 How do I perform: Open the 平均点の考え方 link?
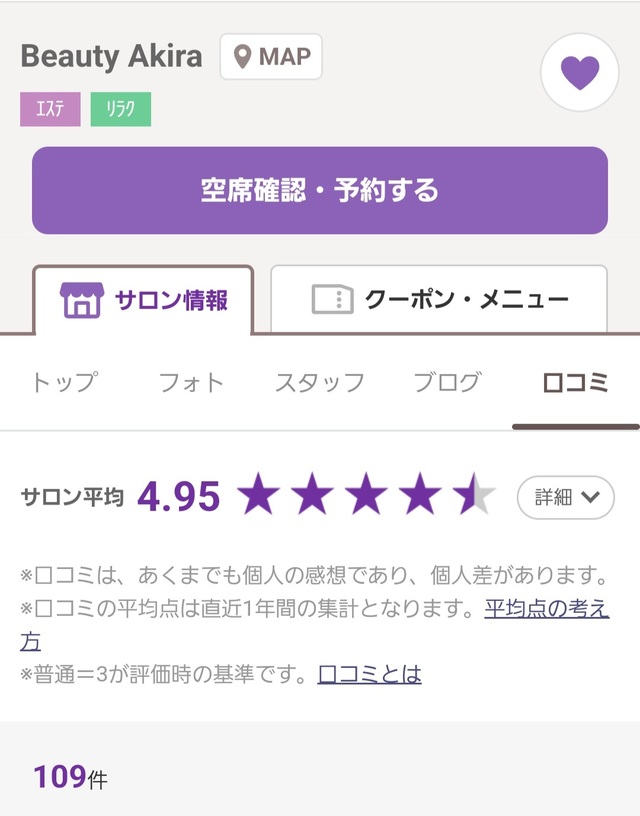[x=546, y=608]
